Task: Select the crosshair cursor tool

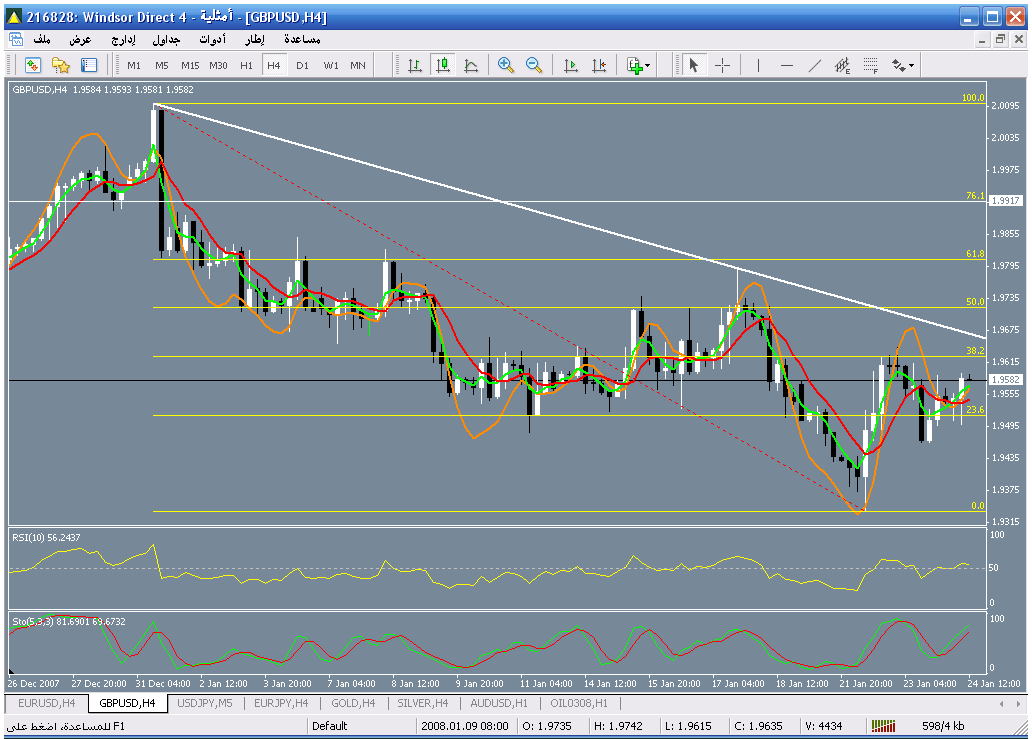Action: point(722,65)
